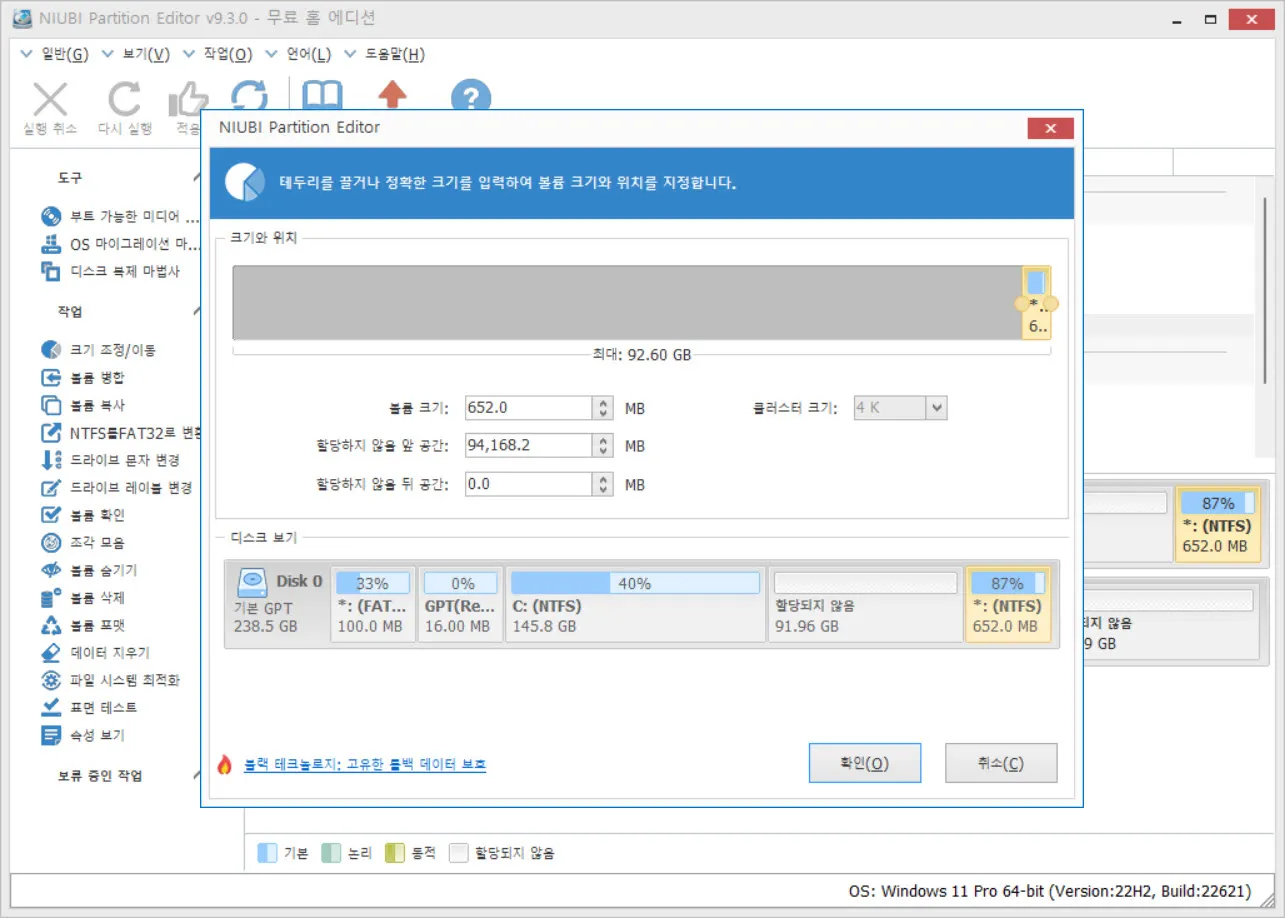Select Optimize File System (파일 시스템 최적화)
Screen dimensions: 1285x918
[x=110, y=680]
